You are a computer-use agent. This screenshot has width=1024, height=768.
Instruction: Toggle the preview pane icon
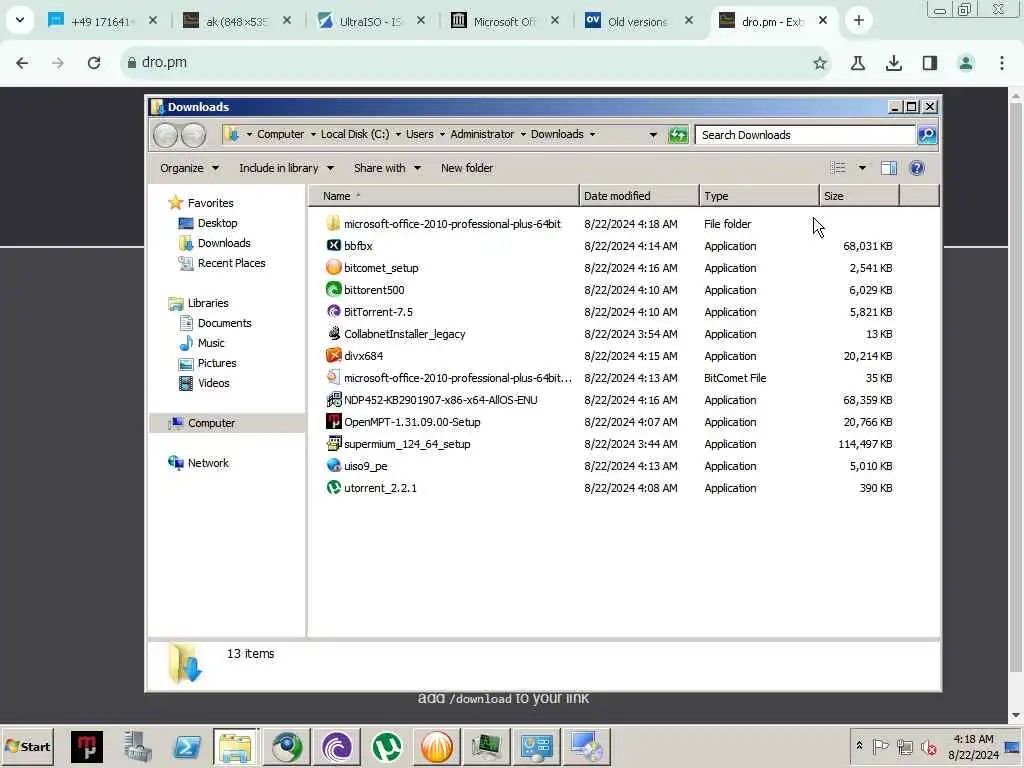[x=888, y=168]
